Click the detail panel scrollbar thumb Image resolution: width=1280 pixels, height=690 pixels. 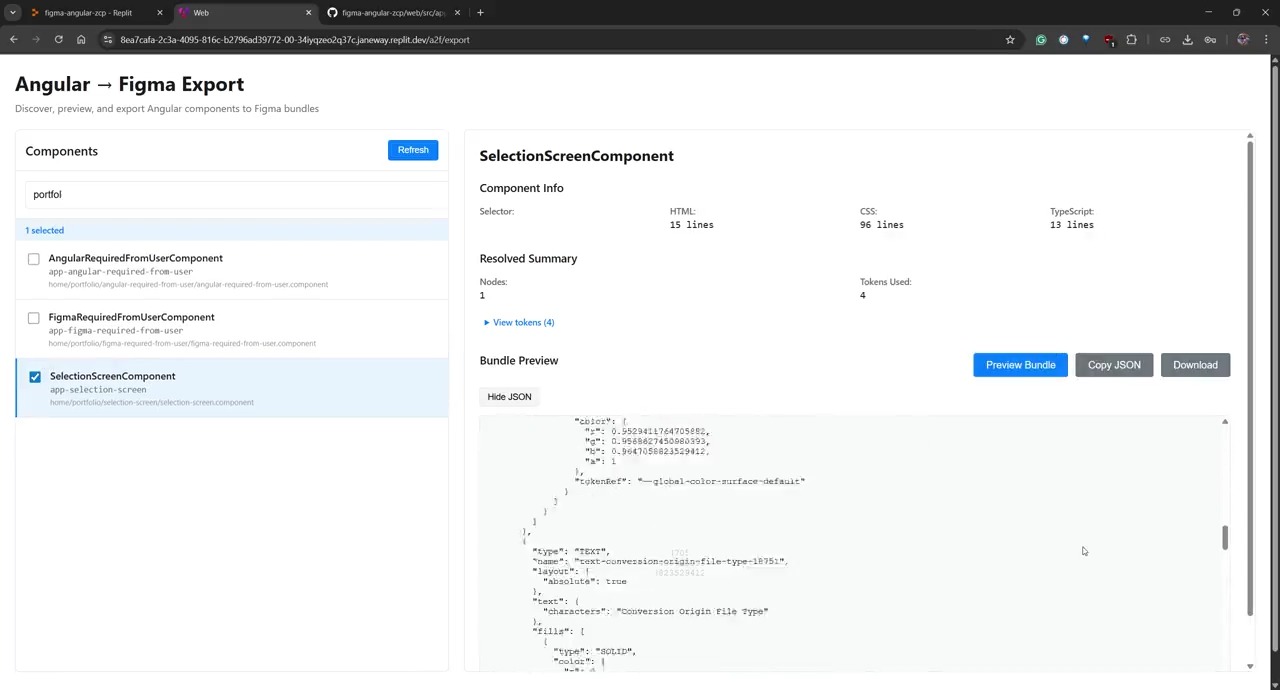tap(1249, 378)
